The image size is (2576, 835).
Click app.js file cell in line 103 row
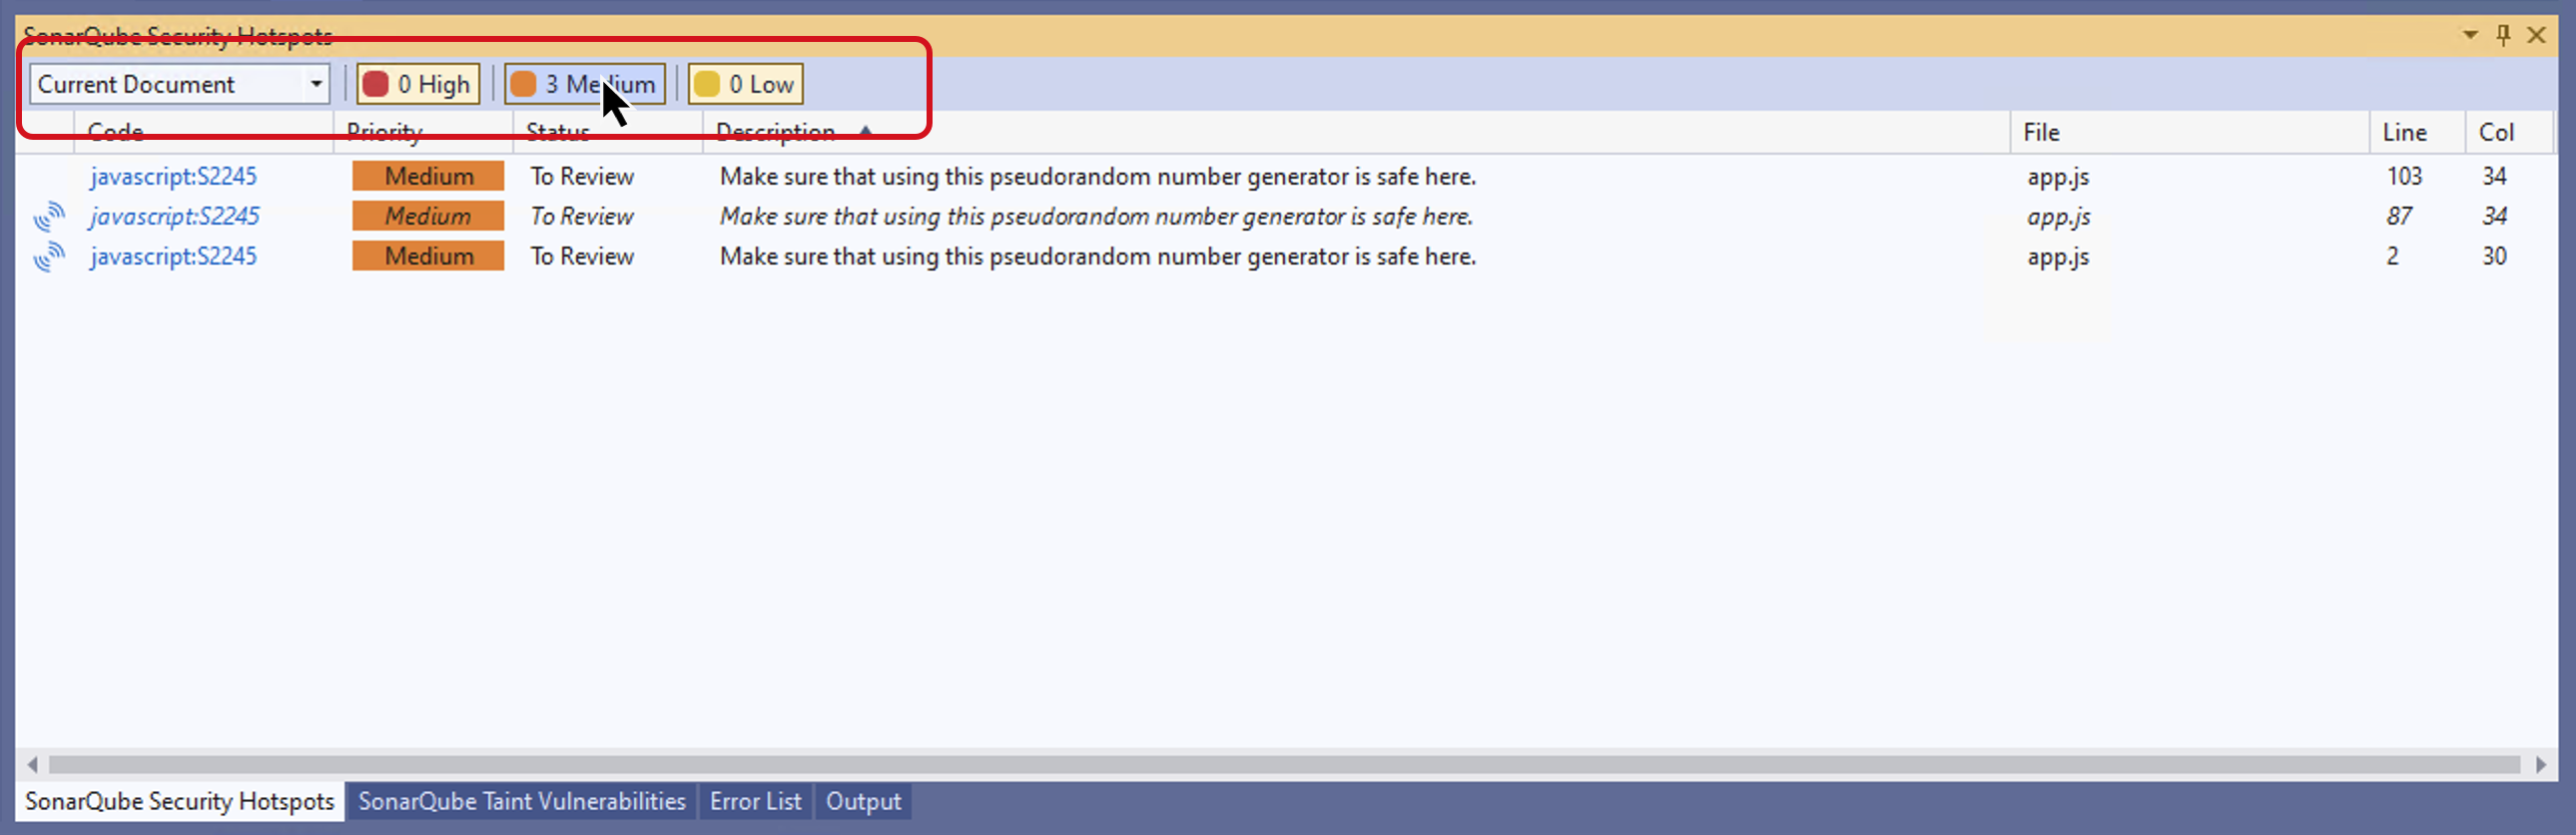click(2058, 177)
